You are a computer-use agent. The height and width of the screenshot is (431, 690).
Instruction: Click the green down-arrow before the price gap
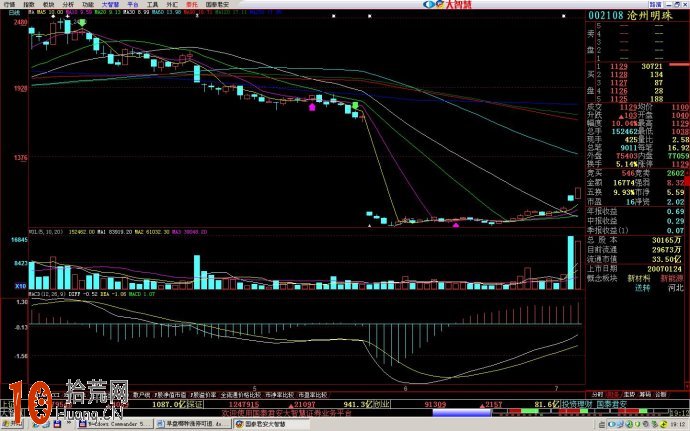(355, 105)
